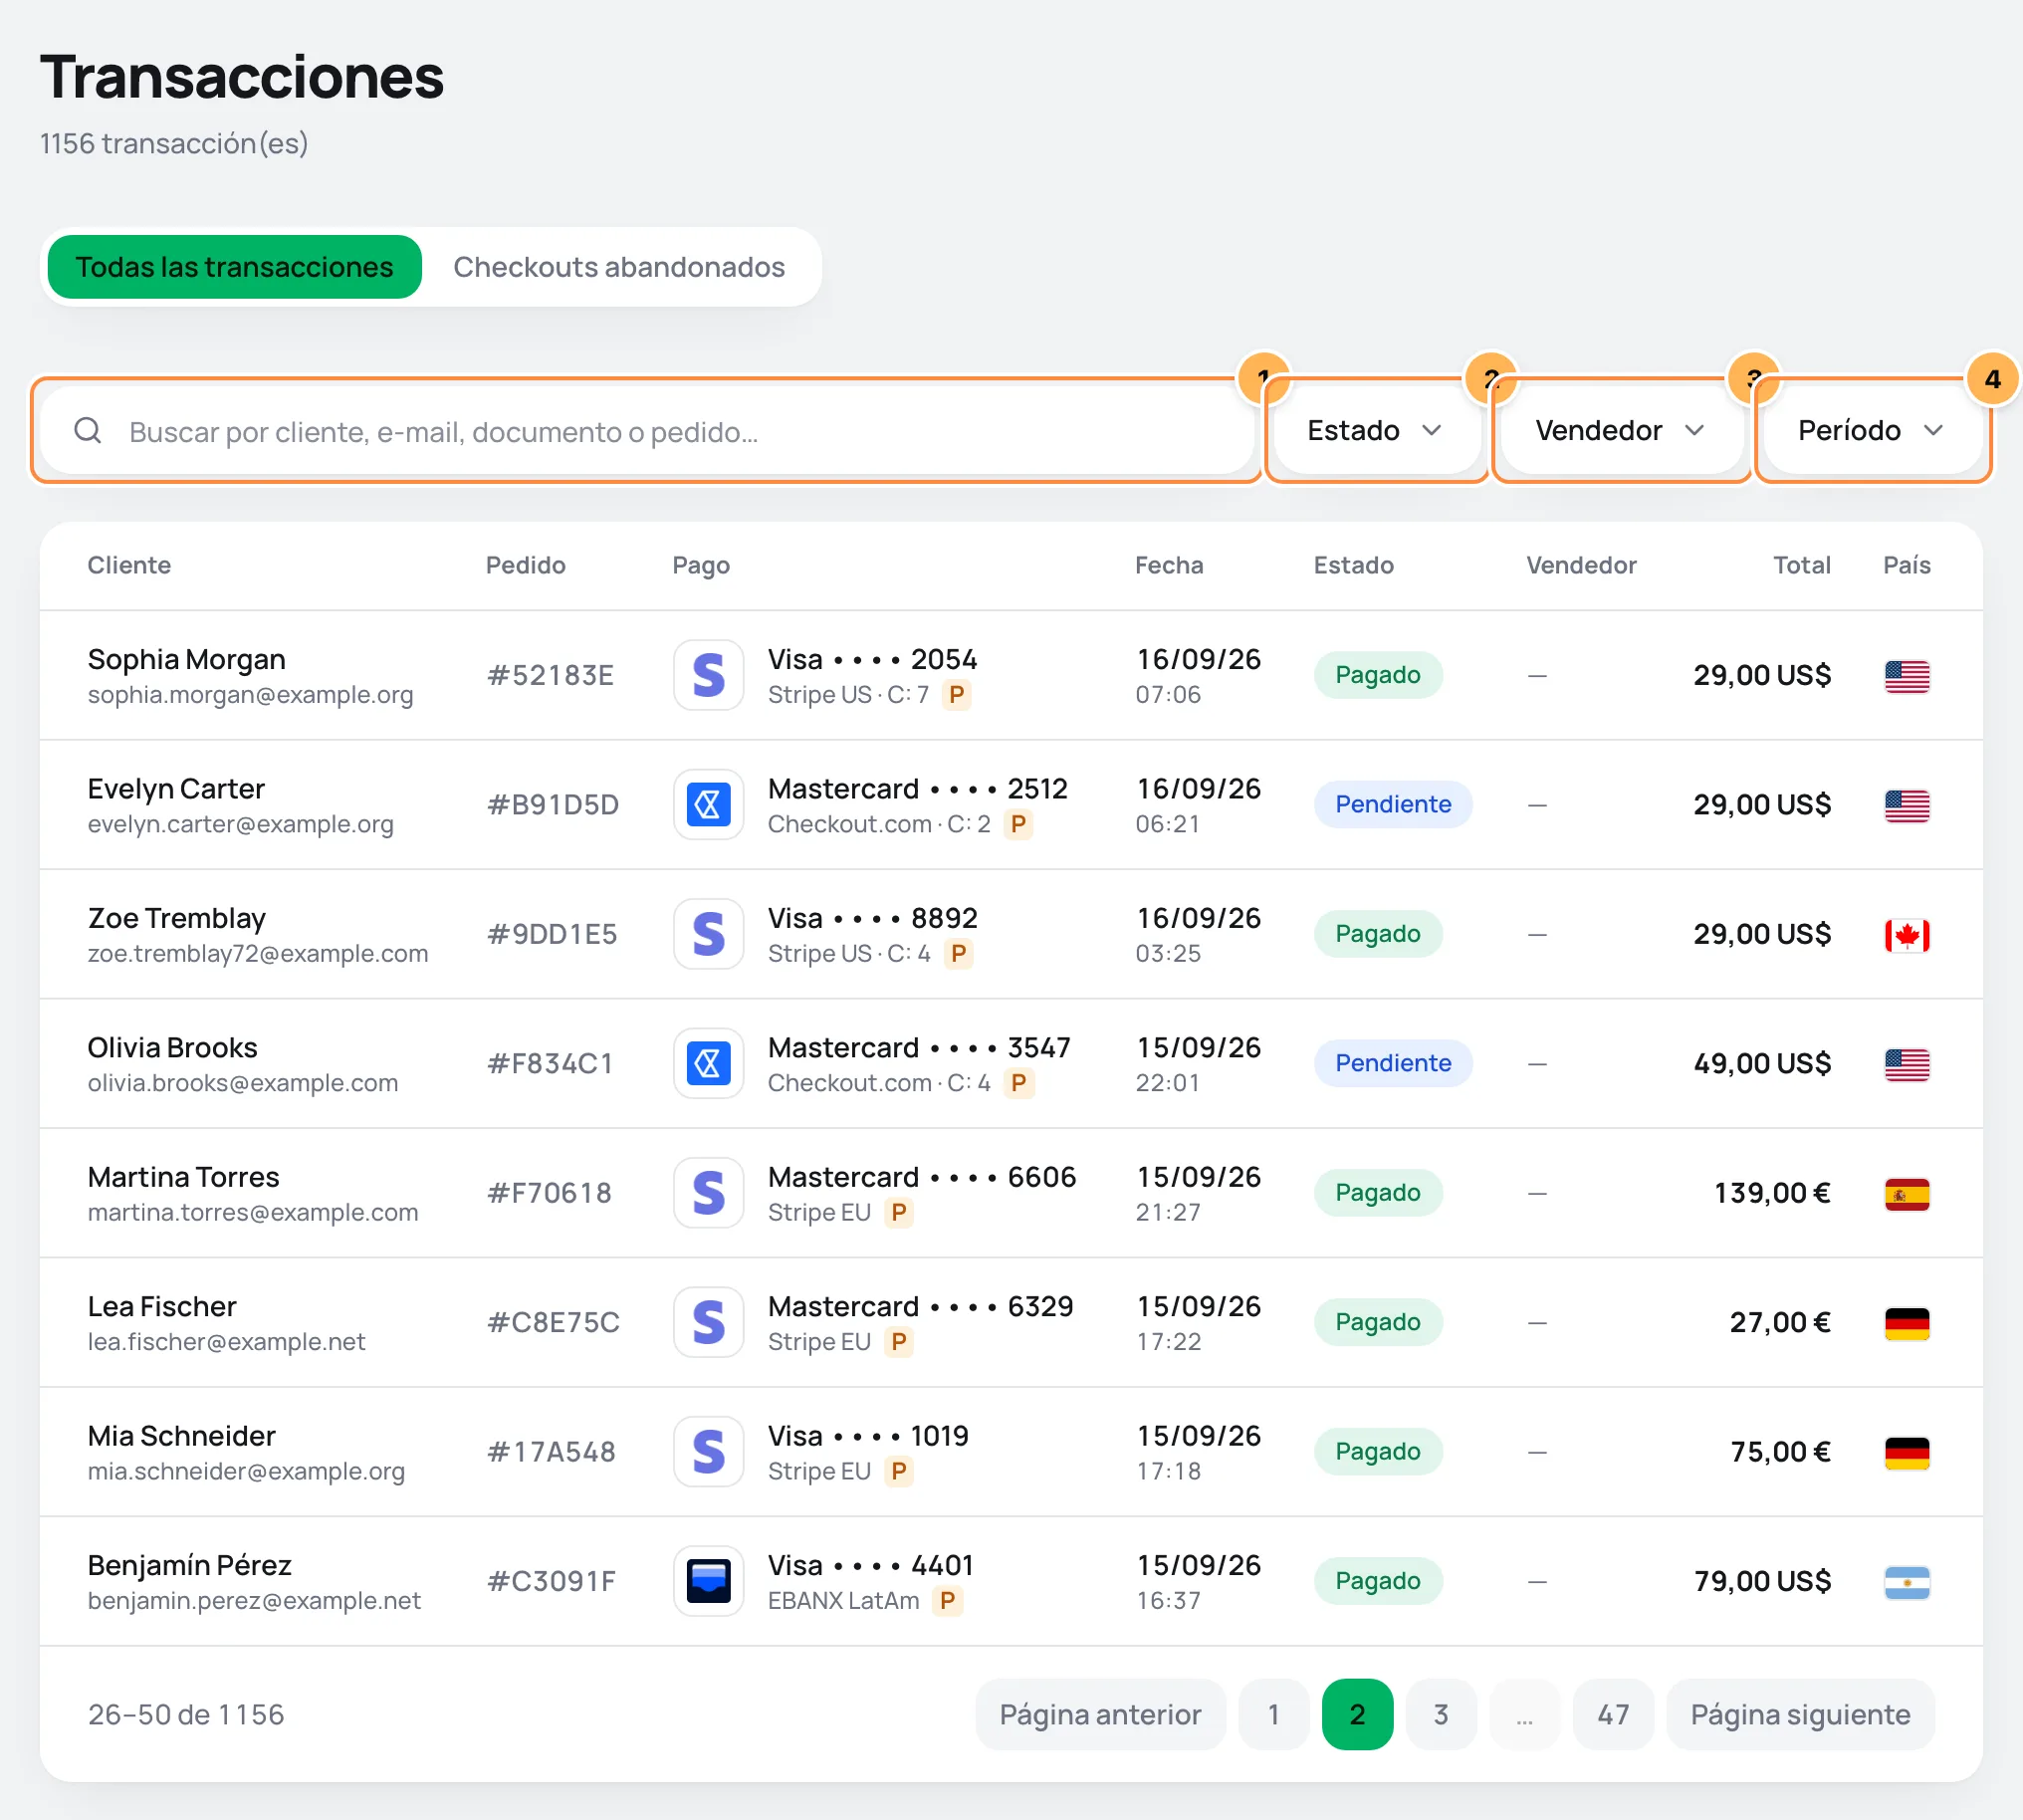2023x1820 pixels.
Task: Click Checkout.com logo in Olivia Brooks row
Action: [708, 1063]
